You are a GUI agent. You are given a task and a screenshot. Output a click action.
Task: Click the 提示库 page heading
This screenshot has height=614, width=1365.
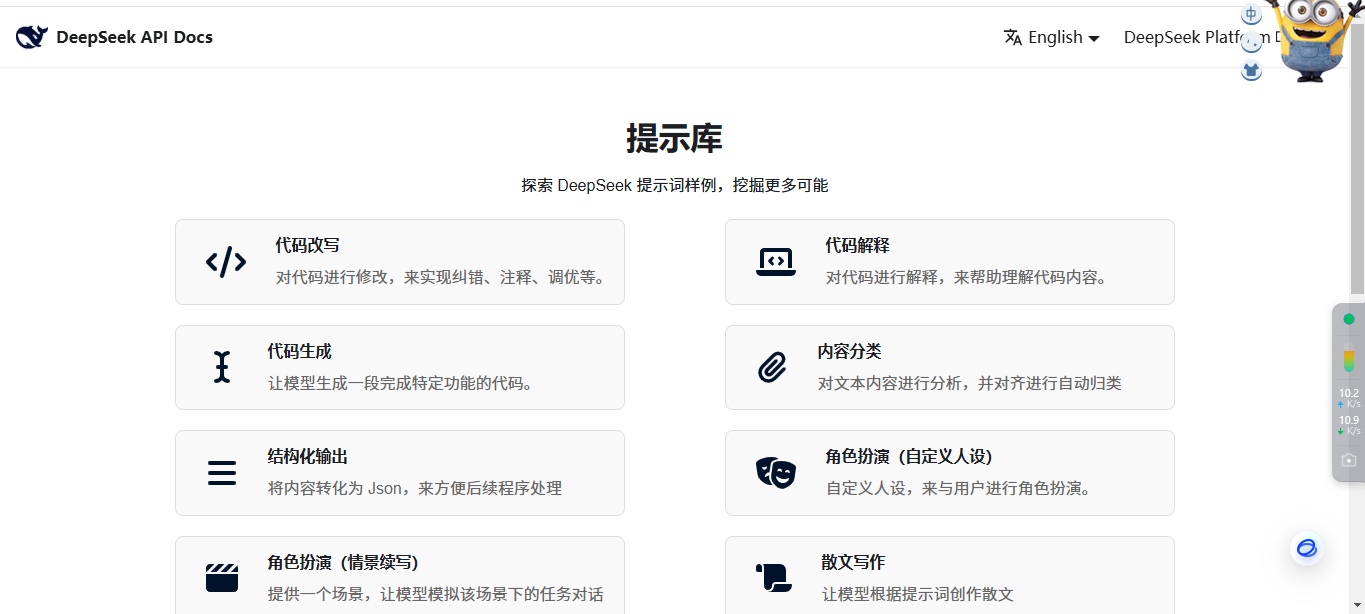tap(674, 138)
